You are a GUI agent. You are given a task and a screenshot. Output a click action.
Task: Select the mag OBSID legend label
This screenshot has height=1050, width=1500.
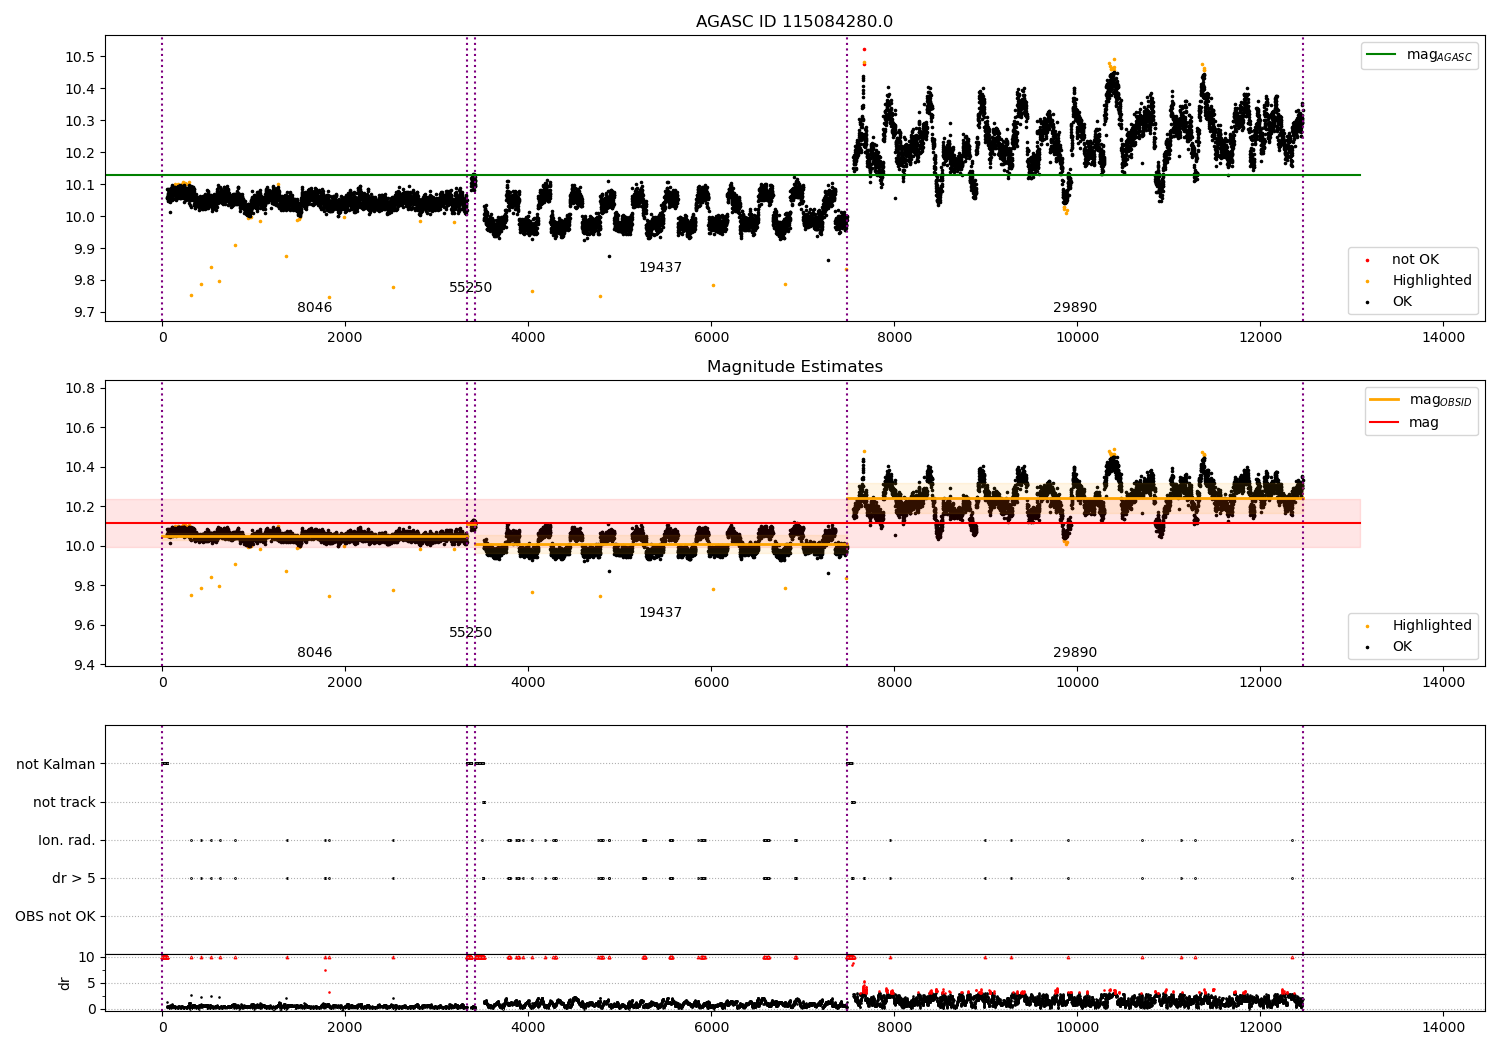pyautogui.click(x=1441, y=400)
